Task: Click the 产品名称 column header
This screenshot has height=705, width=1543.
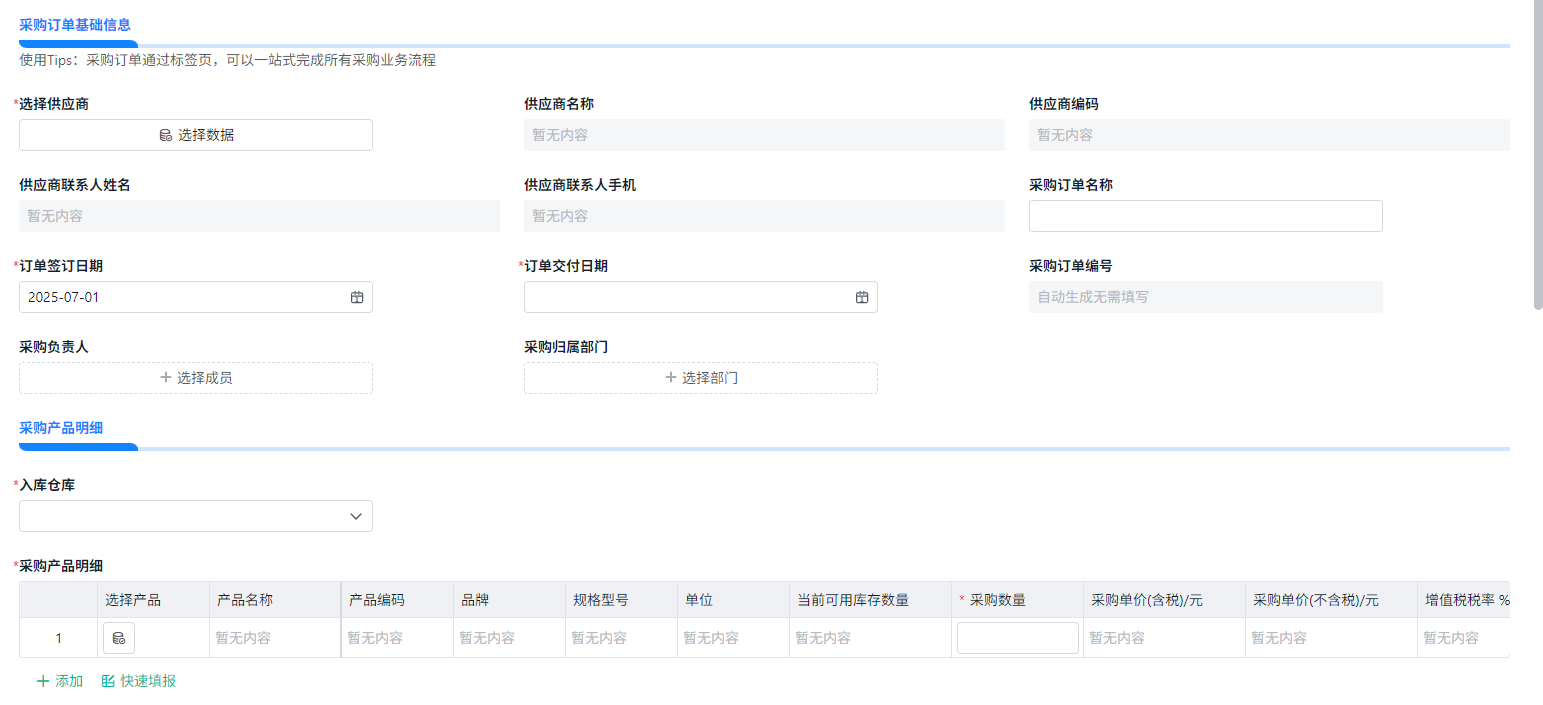Action: coord(275,600)
